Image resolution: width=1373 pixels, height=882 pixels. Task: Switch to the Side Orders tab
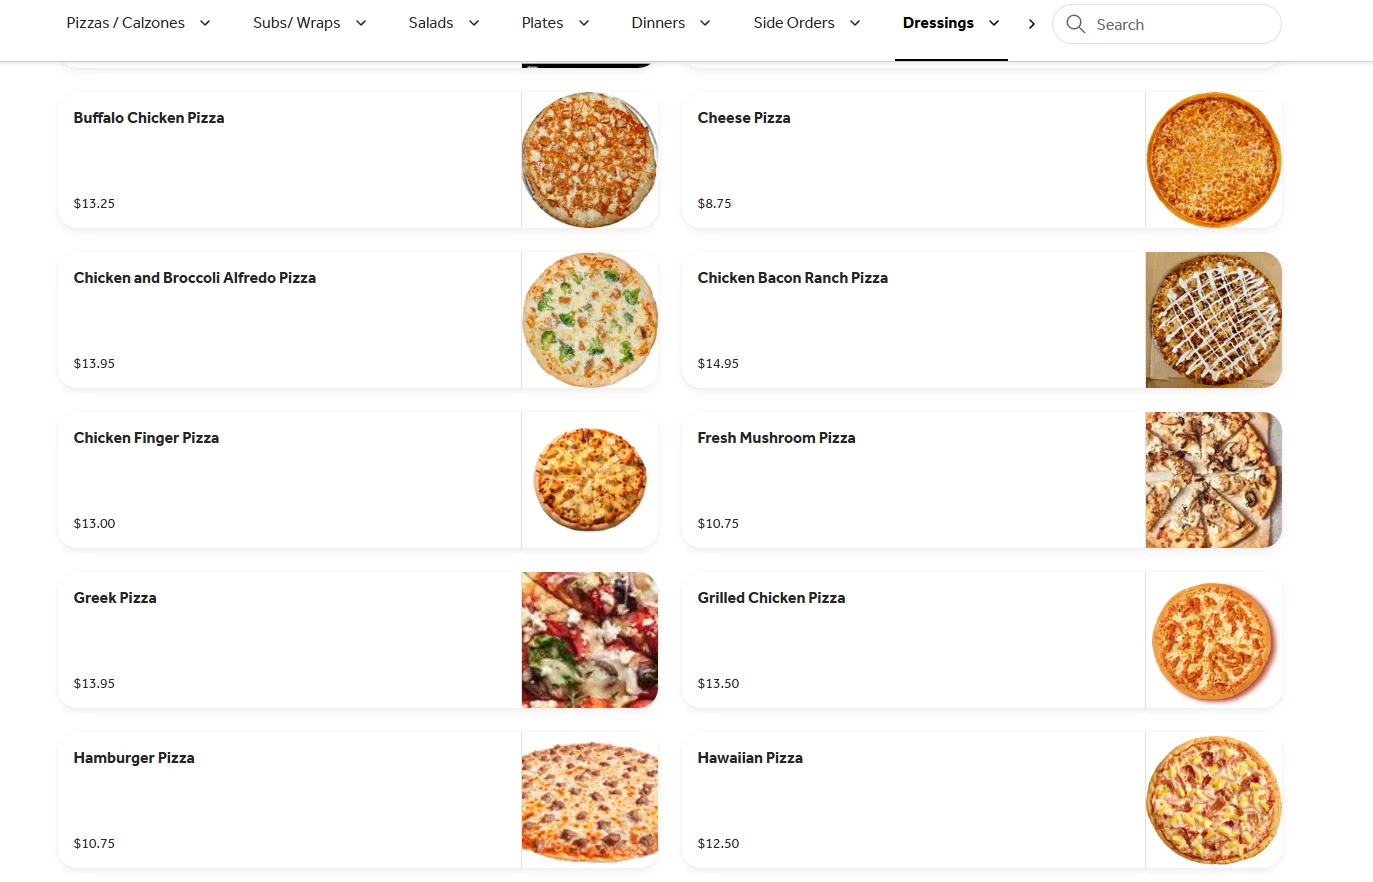[794, 23]
